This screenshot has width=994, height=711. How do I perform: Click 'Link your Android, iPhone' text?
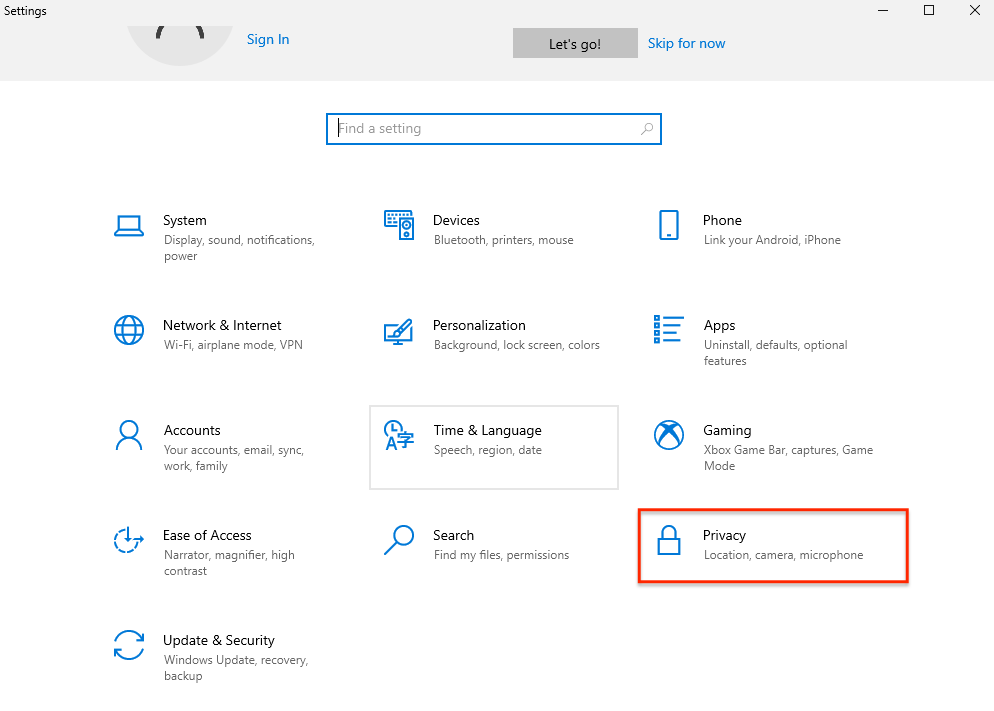[x=772, y=240]
